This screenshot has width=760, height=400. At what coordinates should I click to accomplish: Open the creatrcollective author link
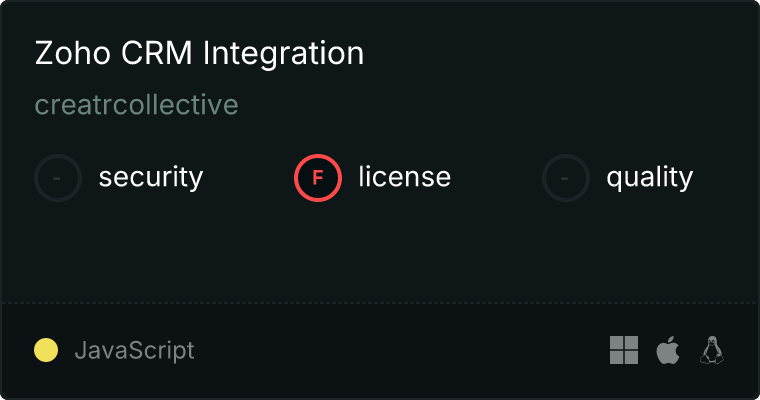tap(137, 105)
